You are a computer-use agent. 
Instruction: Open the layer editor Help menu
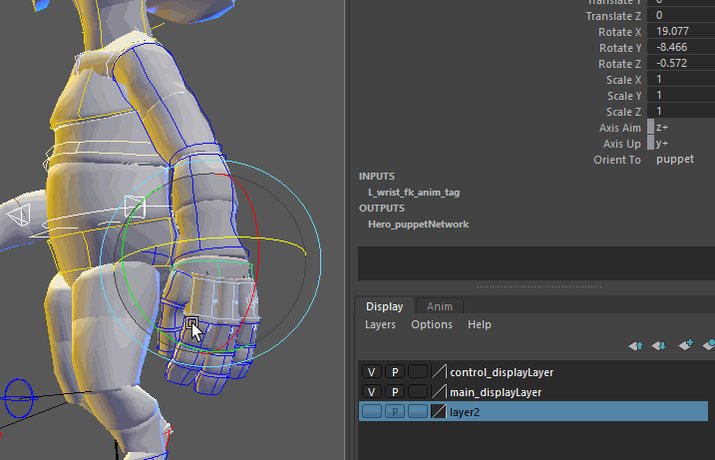point(479,325)
